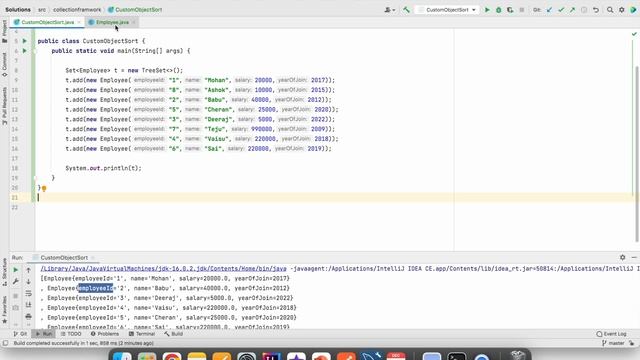640x360 pixels.
Task: Show Git history using the clock icon
Action: pos(584,9)
